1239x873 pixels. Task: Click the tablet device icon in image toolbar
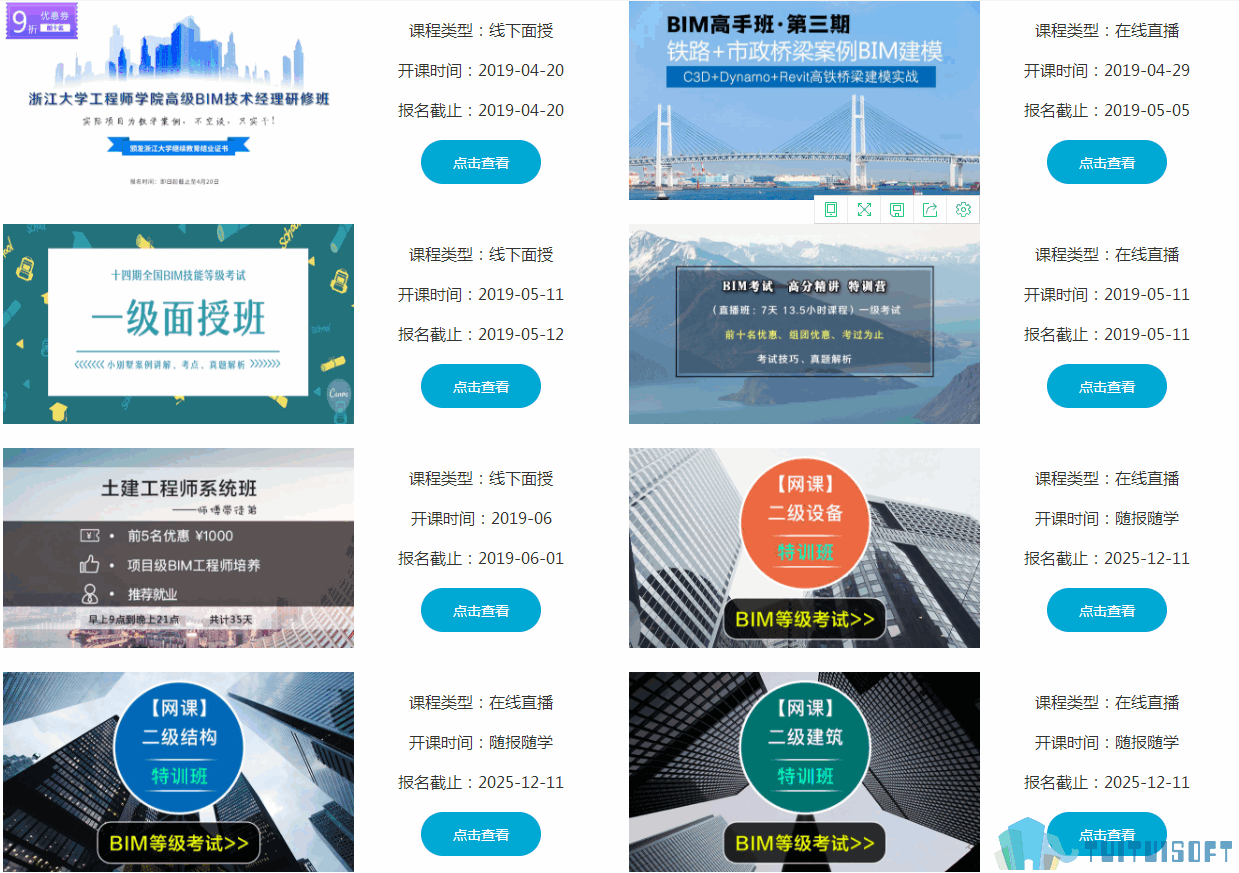831,210
